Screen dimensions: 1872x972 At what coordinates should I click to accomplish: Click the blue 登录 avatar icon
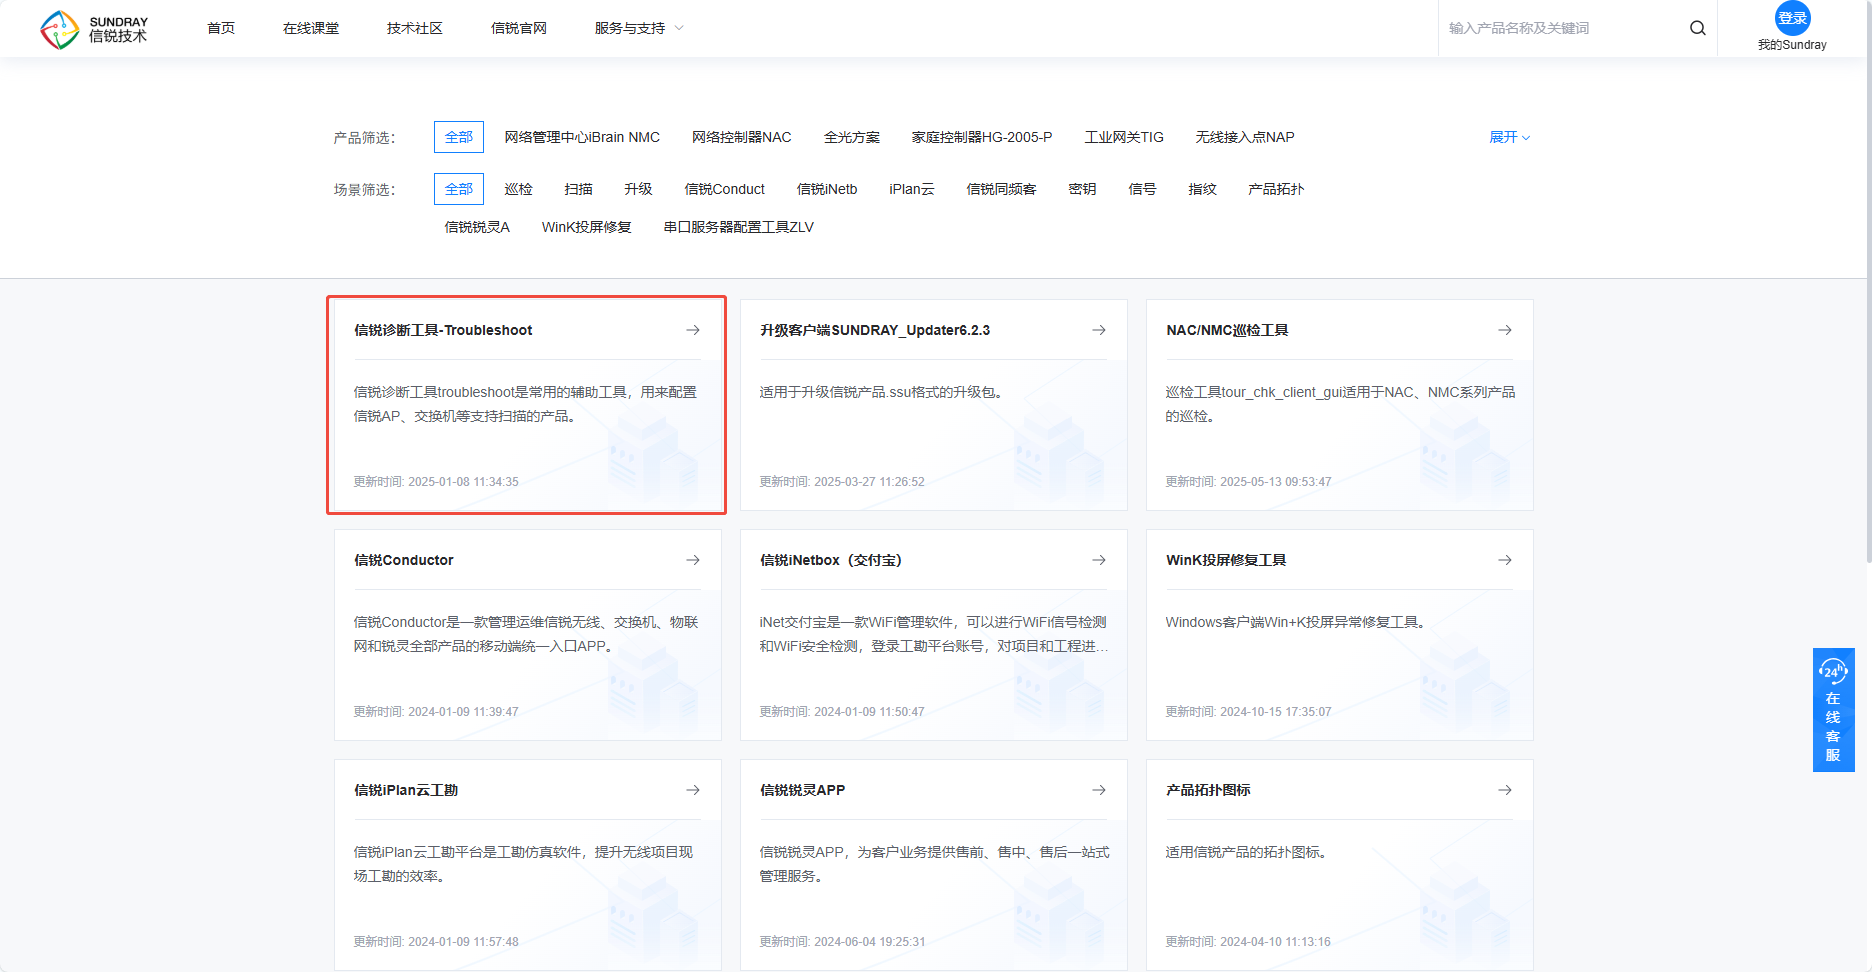coord(1792,18)
